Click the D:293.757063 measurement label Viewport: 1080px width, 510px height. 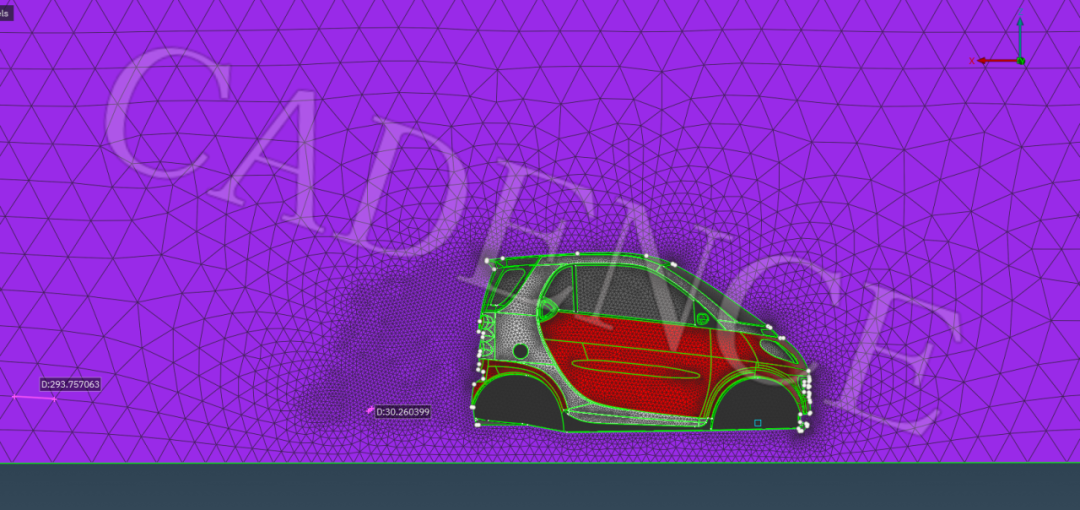coord(70,385)
